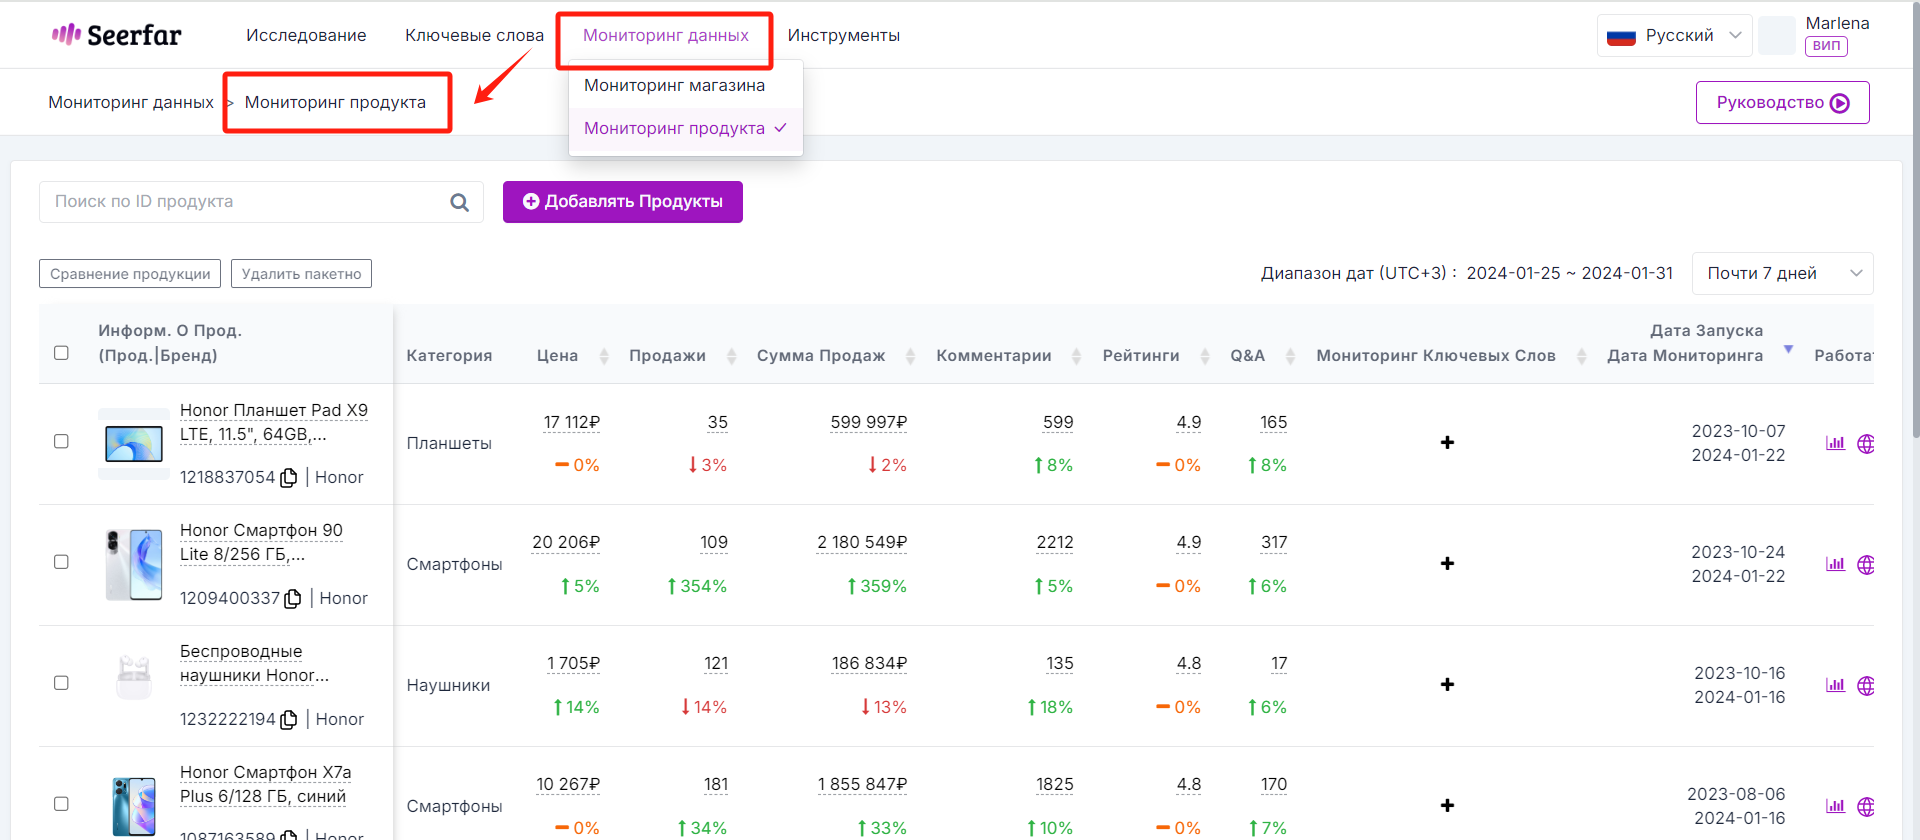The image size is (1920, 840).
Task: Open chart for Honor Планшет Pad X9
Action: (x=1835, y=443)
